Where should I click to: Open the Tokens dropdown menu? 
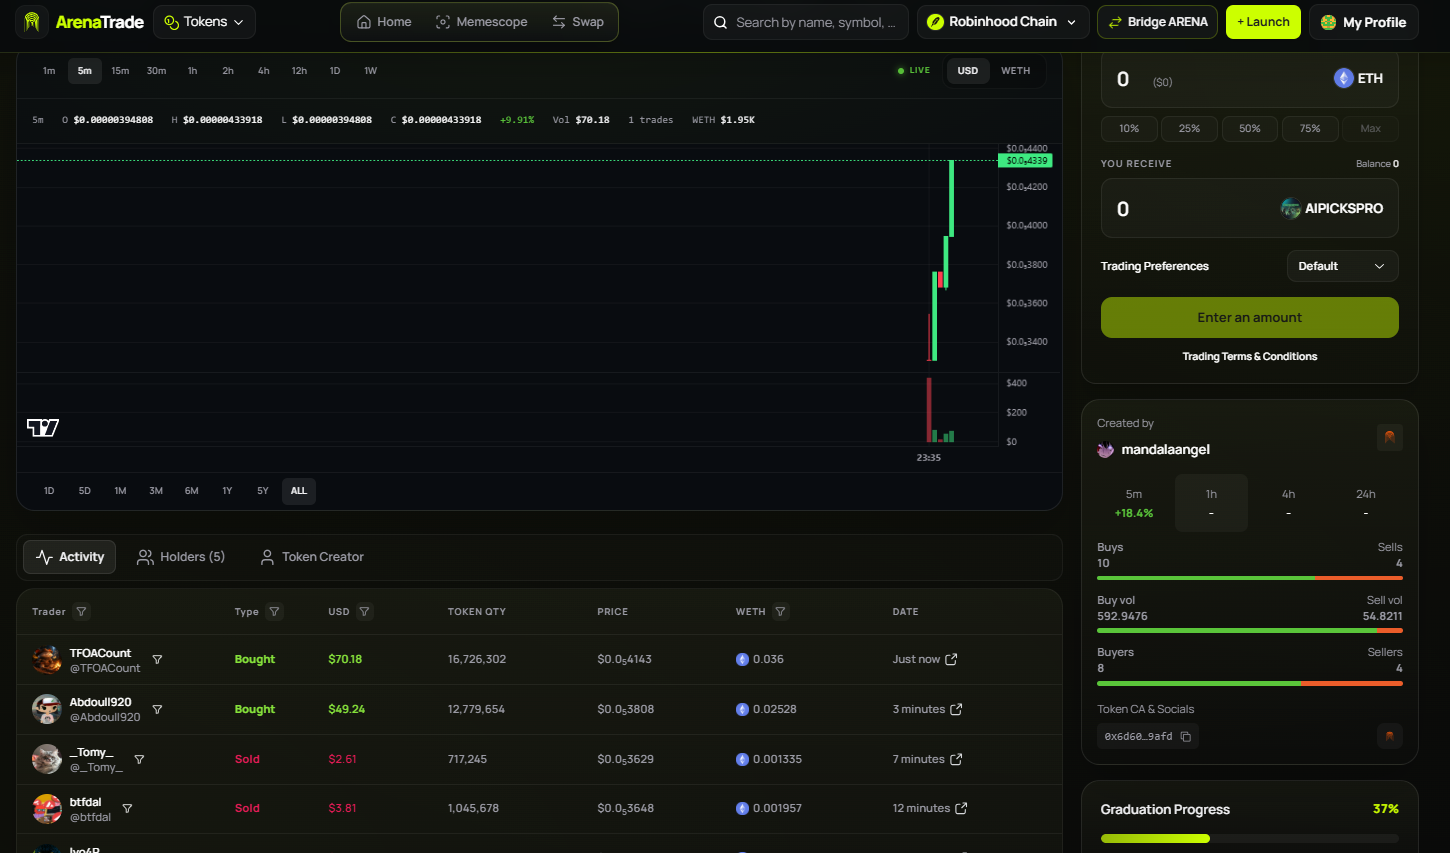click(x=204, y=22)
